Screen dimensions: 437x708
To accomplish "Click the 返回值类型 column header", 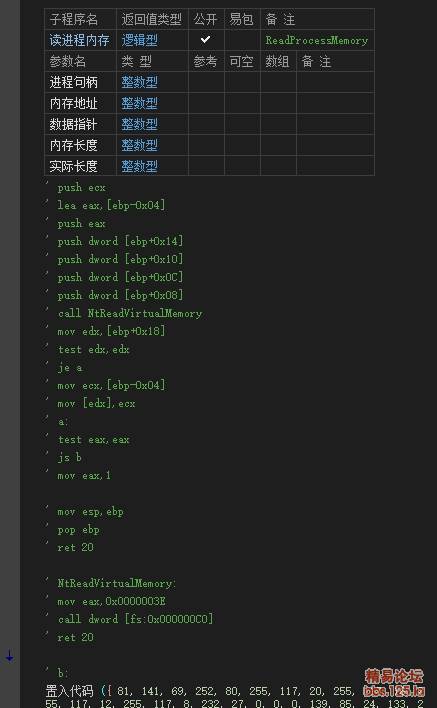I will 152,19.
